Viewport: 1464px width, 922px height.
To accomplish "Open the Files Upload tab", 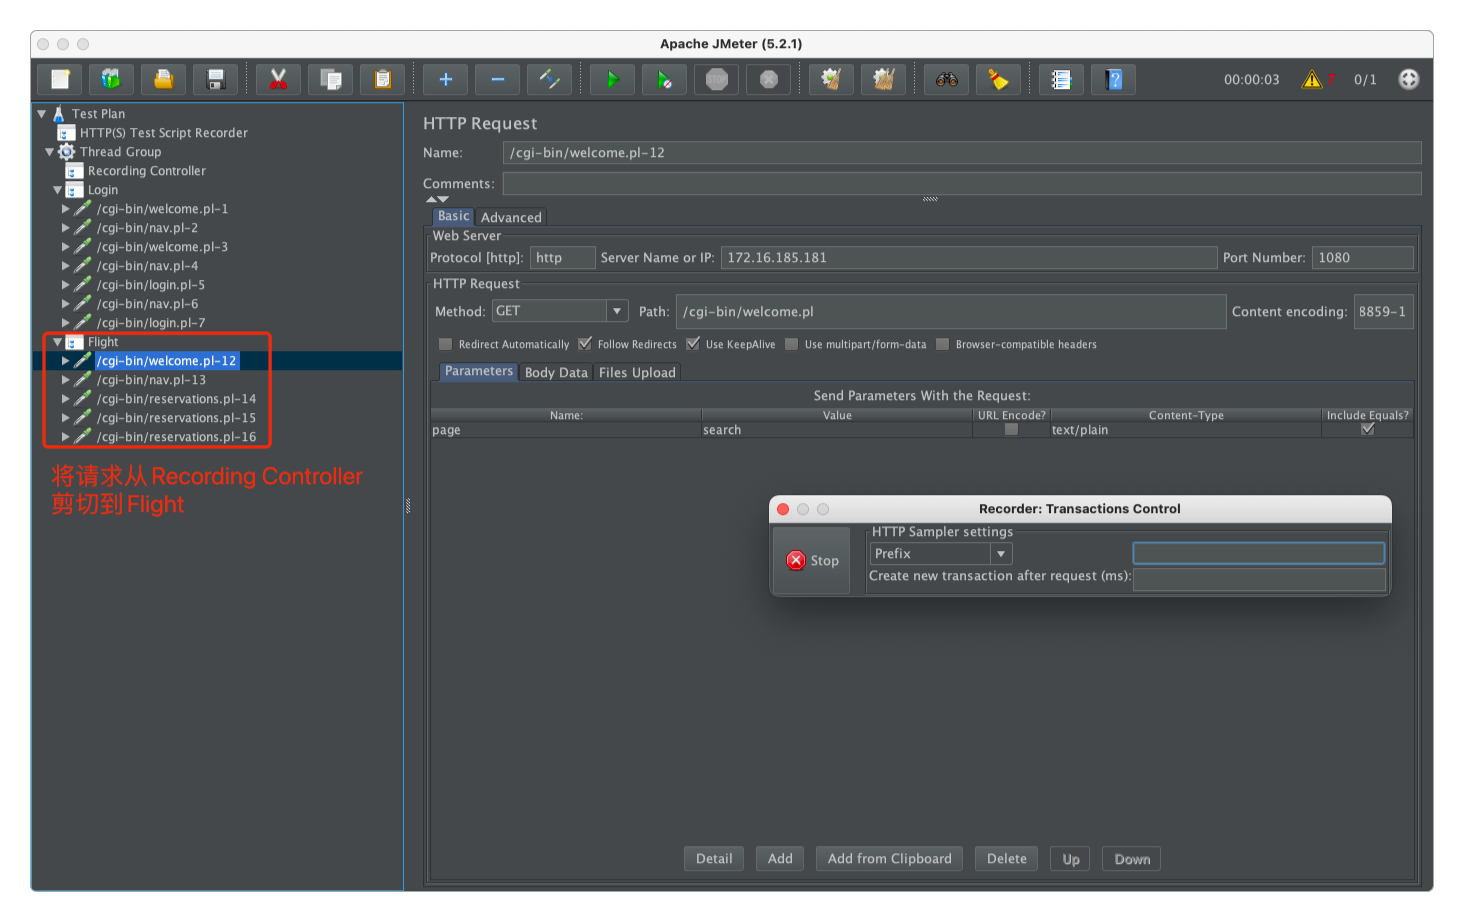I will point(637,372).
